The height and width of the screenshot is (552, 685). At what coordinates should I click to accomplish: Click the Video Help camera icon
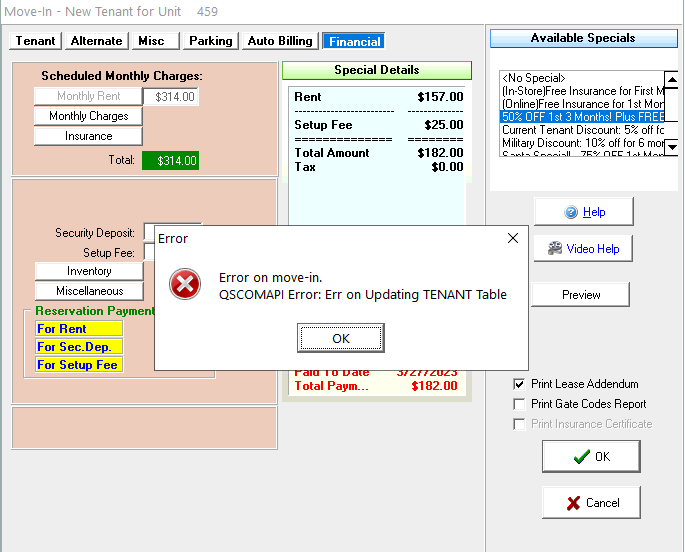coord(555,248)
